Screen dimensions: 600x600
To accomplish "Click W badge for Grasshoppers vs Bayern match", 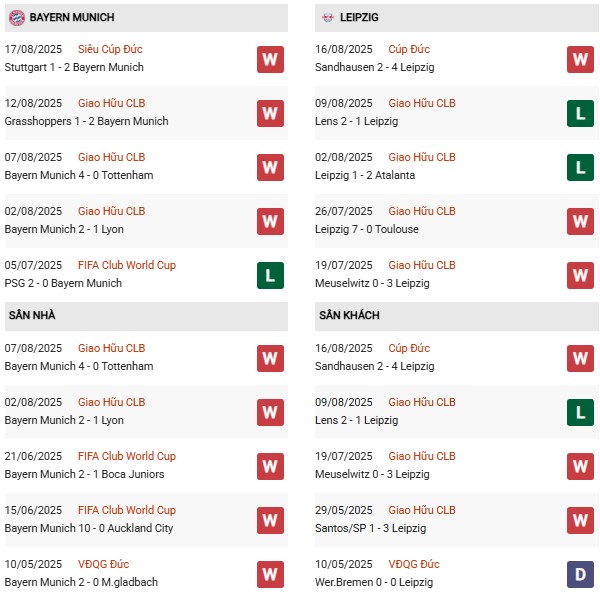I will (x=270, y=113).
